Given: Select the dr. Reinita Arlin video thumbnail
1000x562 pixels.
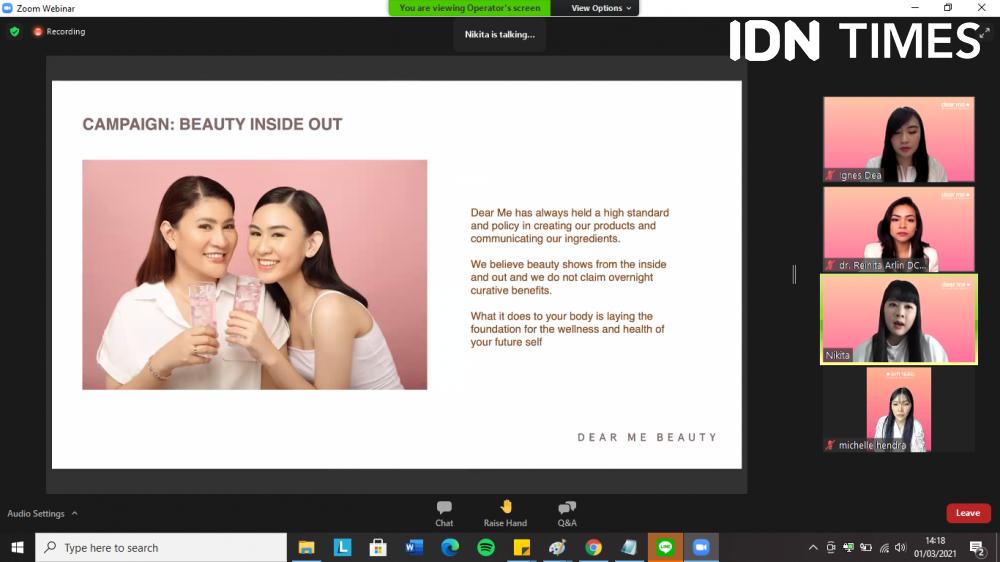Looking at the screenshot, I should click(899, 229).
